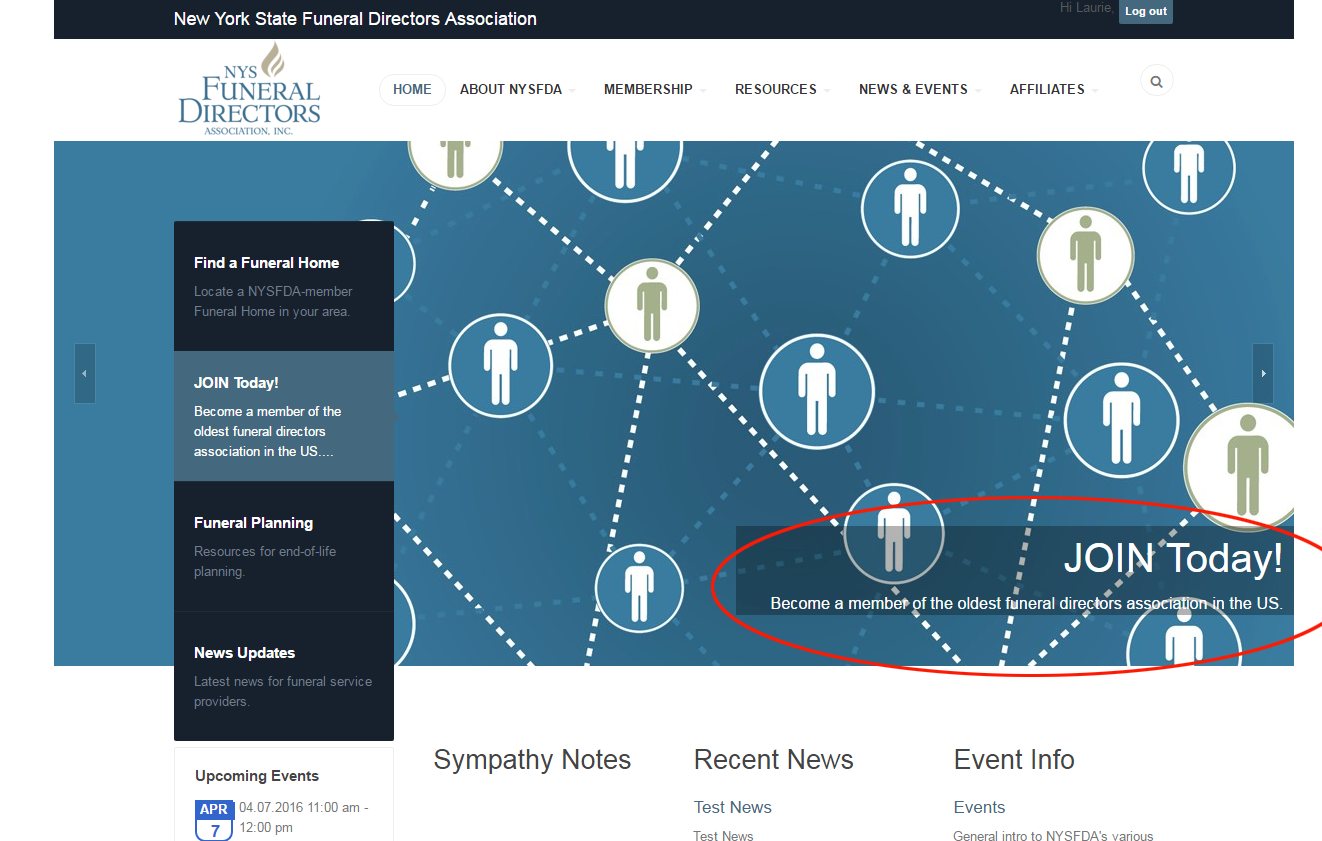Click "Latest news for funeral service providers." text
The height and width of the screenshot is (841, 1322).
click(x=283, y=691)
